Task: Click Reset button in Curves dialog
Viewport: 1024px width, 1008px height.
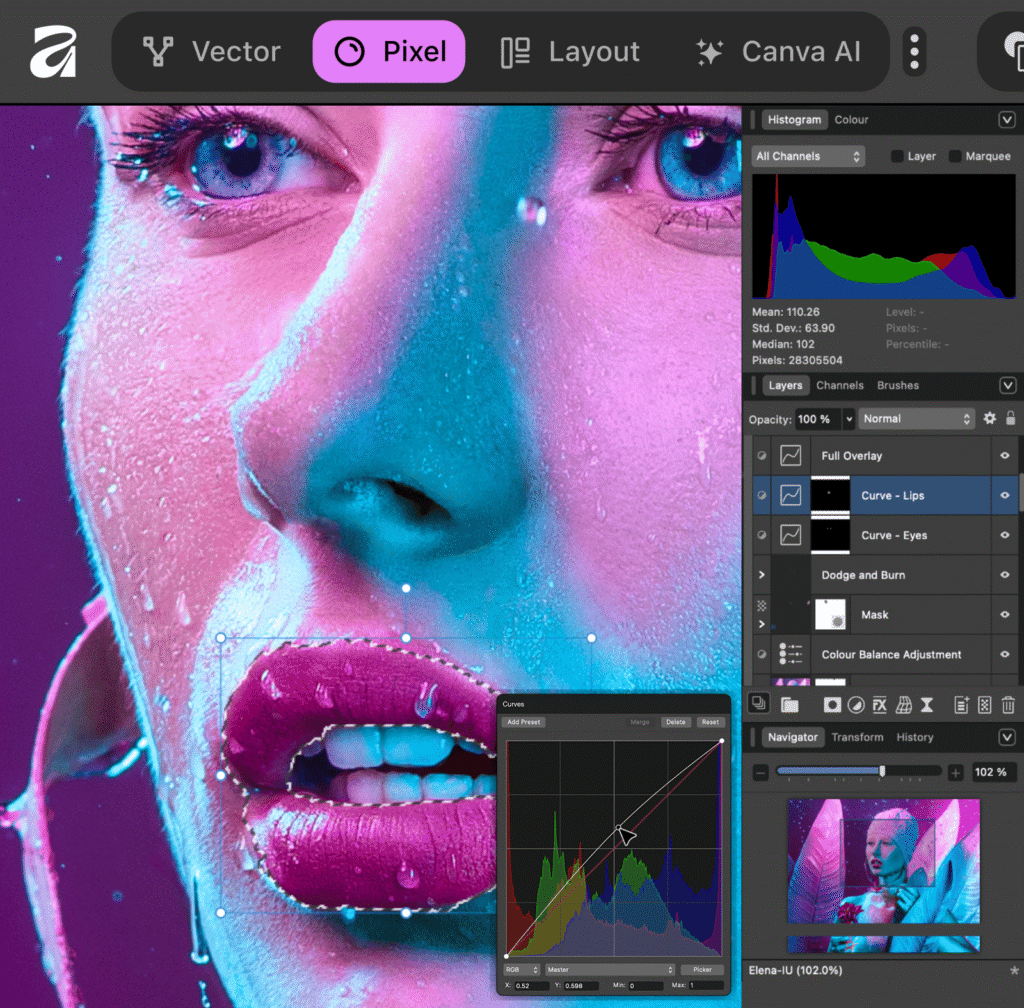Action: [x=709, y=722]
